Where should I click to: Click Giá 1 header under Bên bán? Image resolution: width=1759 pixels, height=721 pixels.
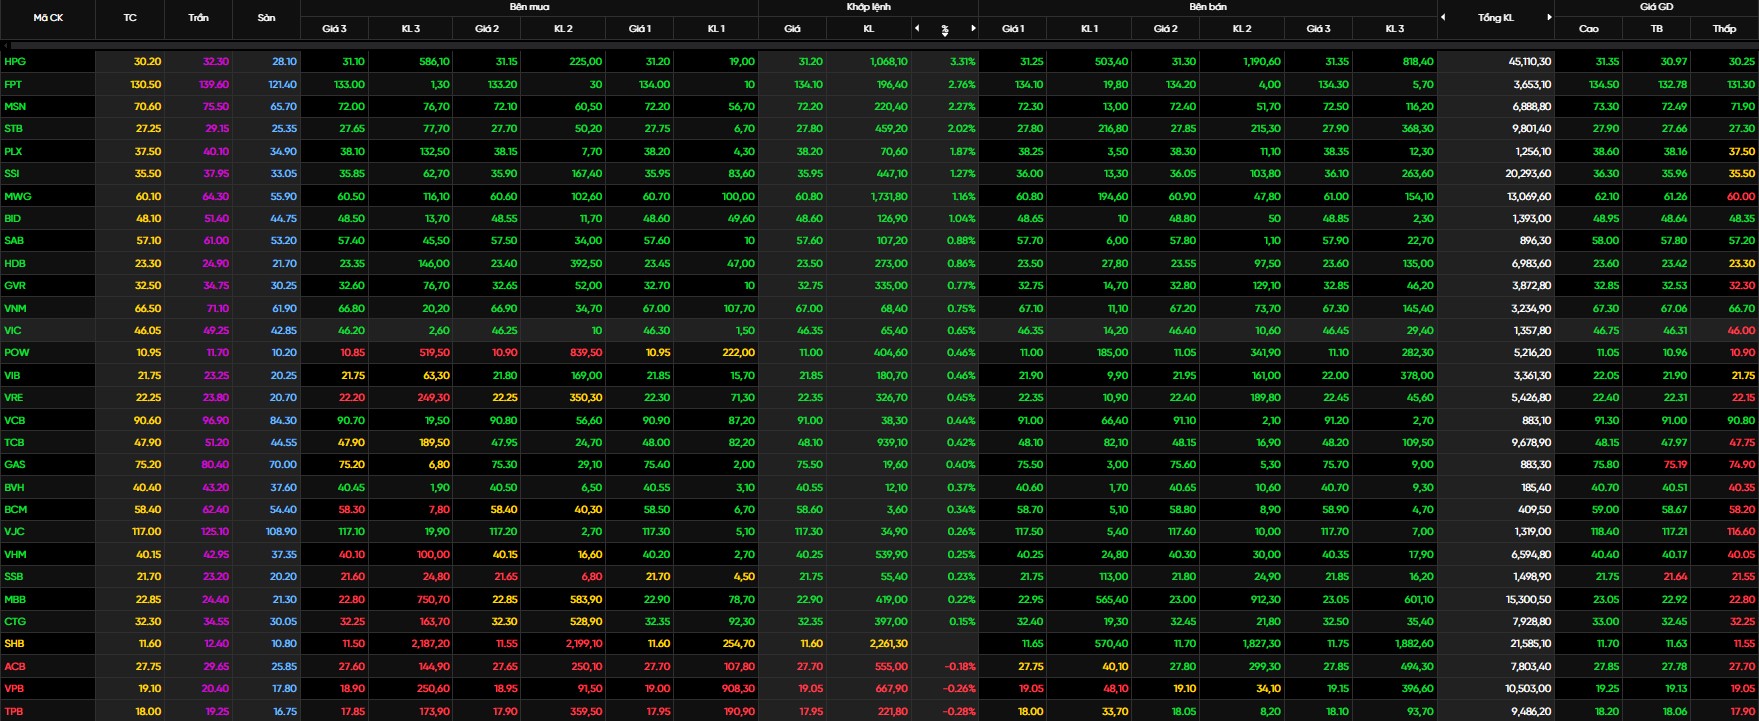pyautogui.click(x=1013, y=29)
